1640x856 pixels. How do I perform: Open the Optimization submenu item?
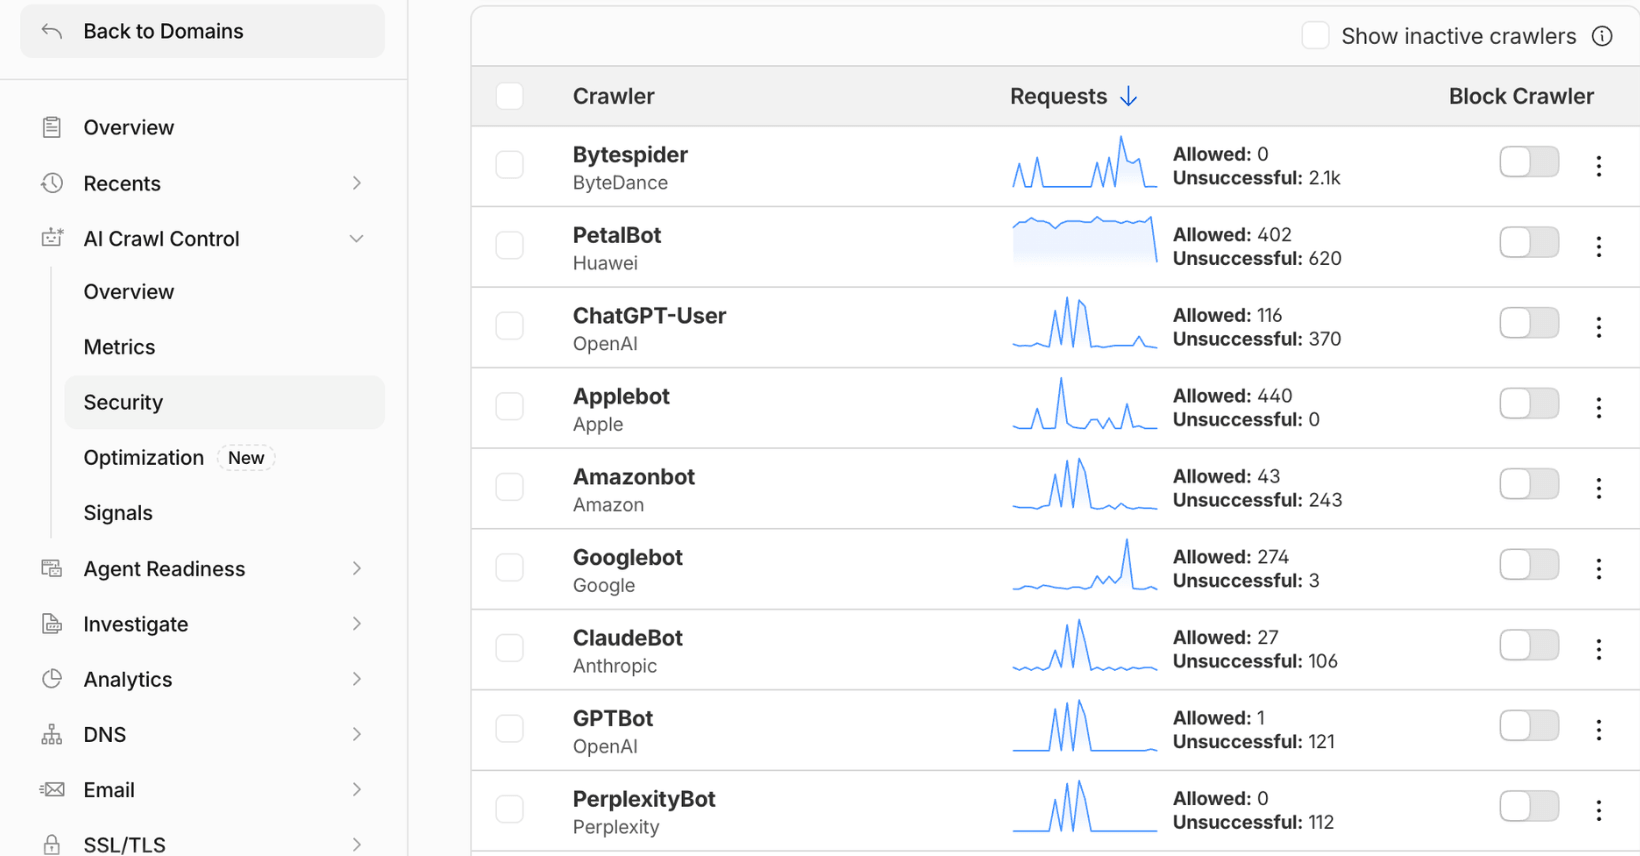(x=225, y=458)
